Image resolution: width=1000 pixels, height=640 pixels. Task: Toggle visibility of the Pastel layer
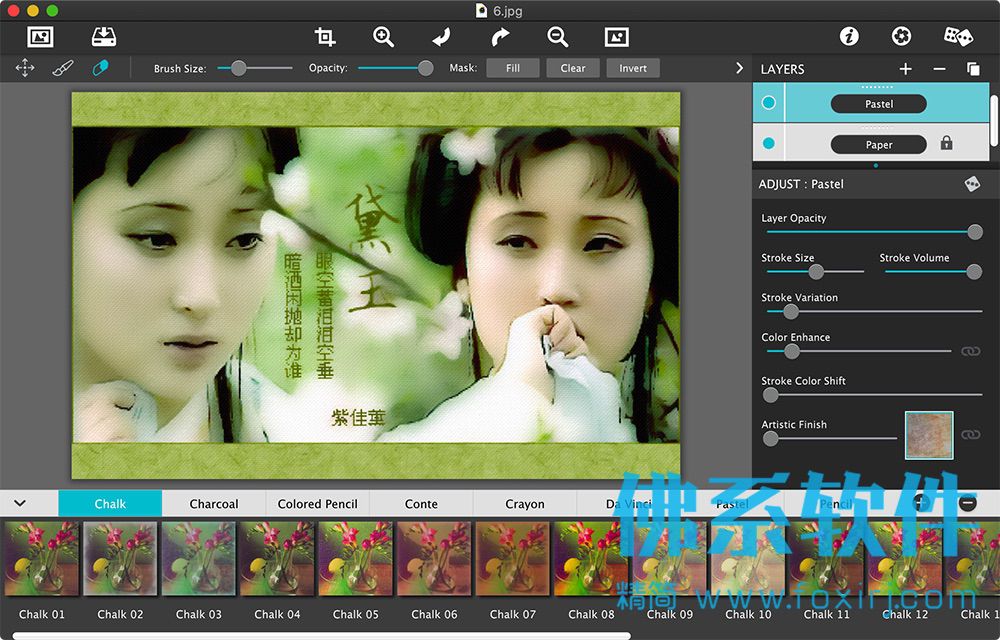point(768,103)
